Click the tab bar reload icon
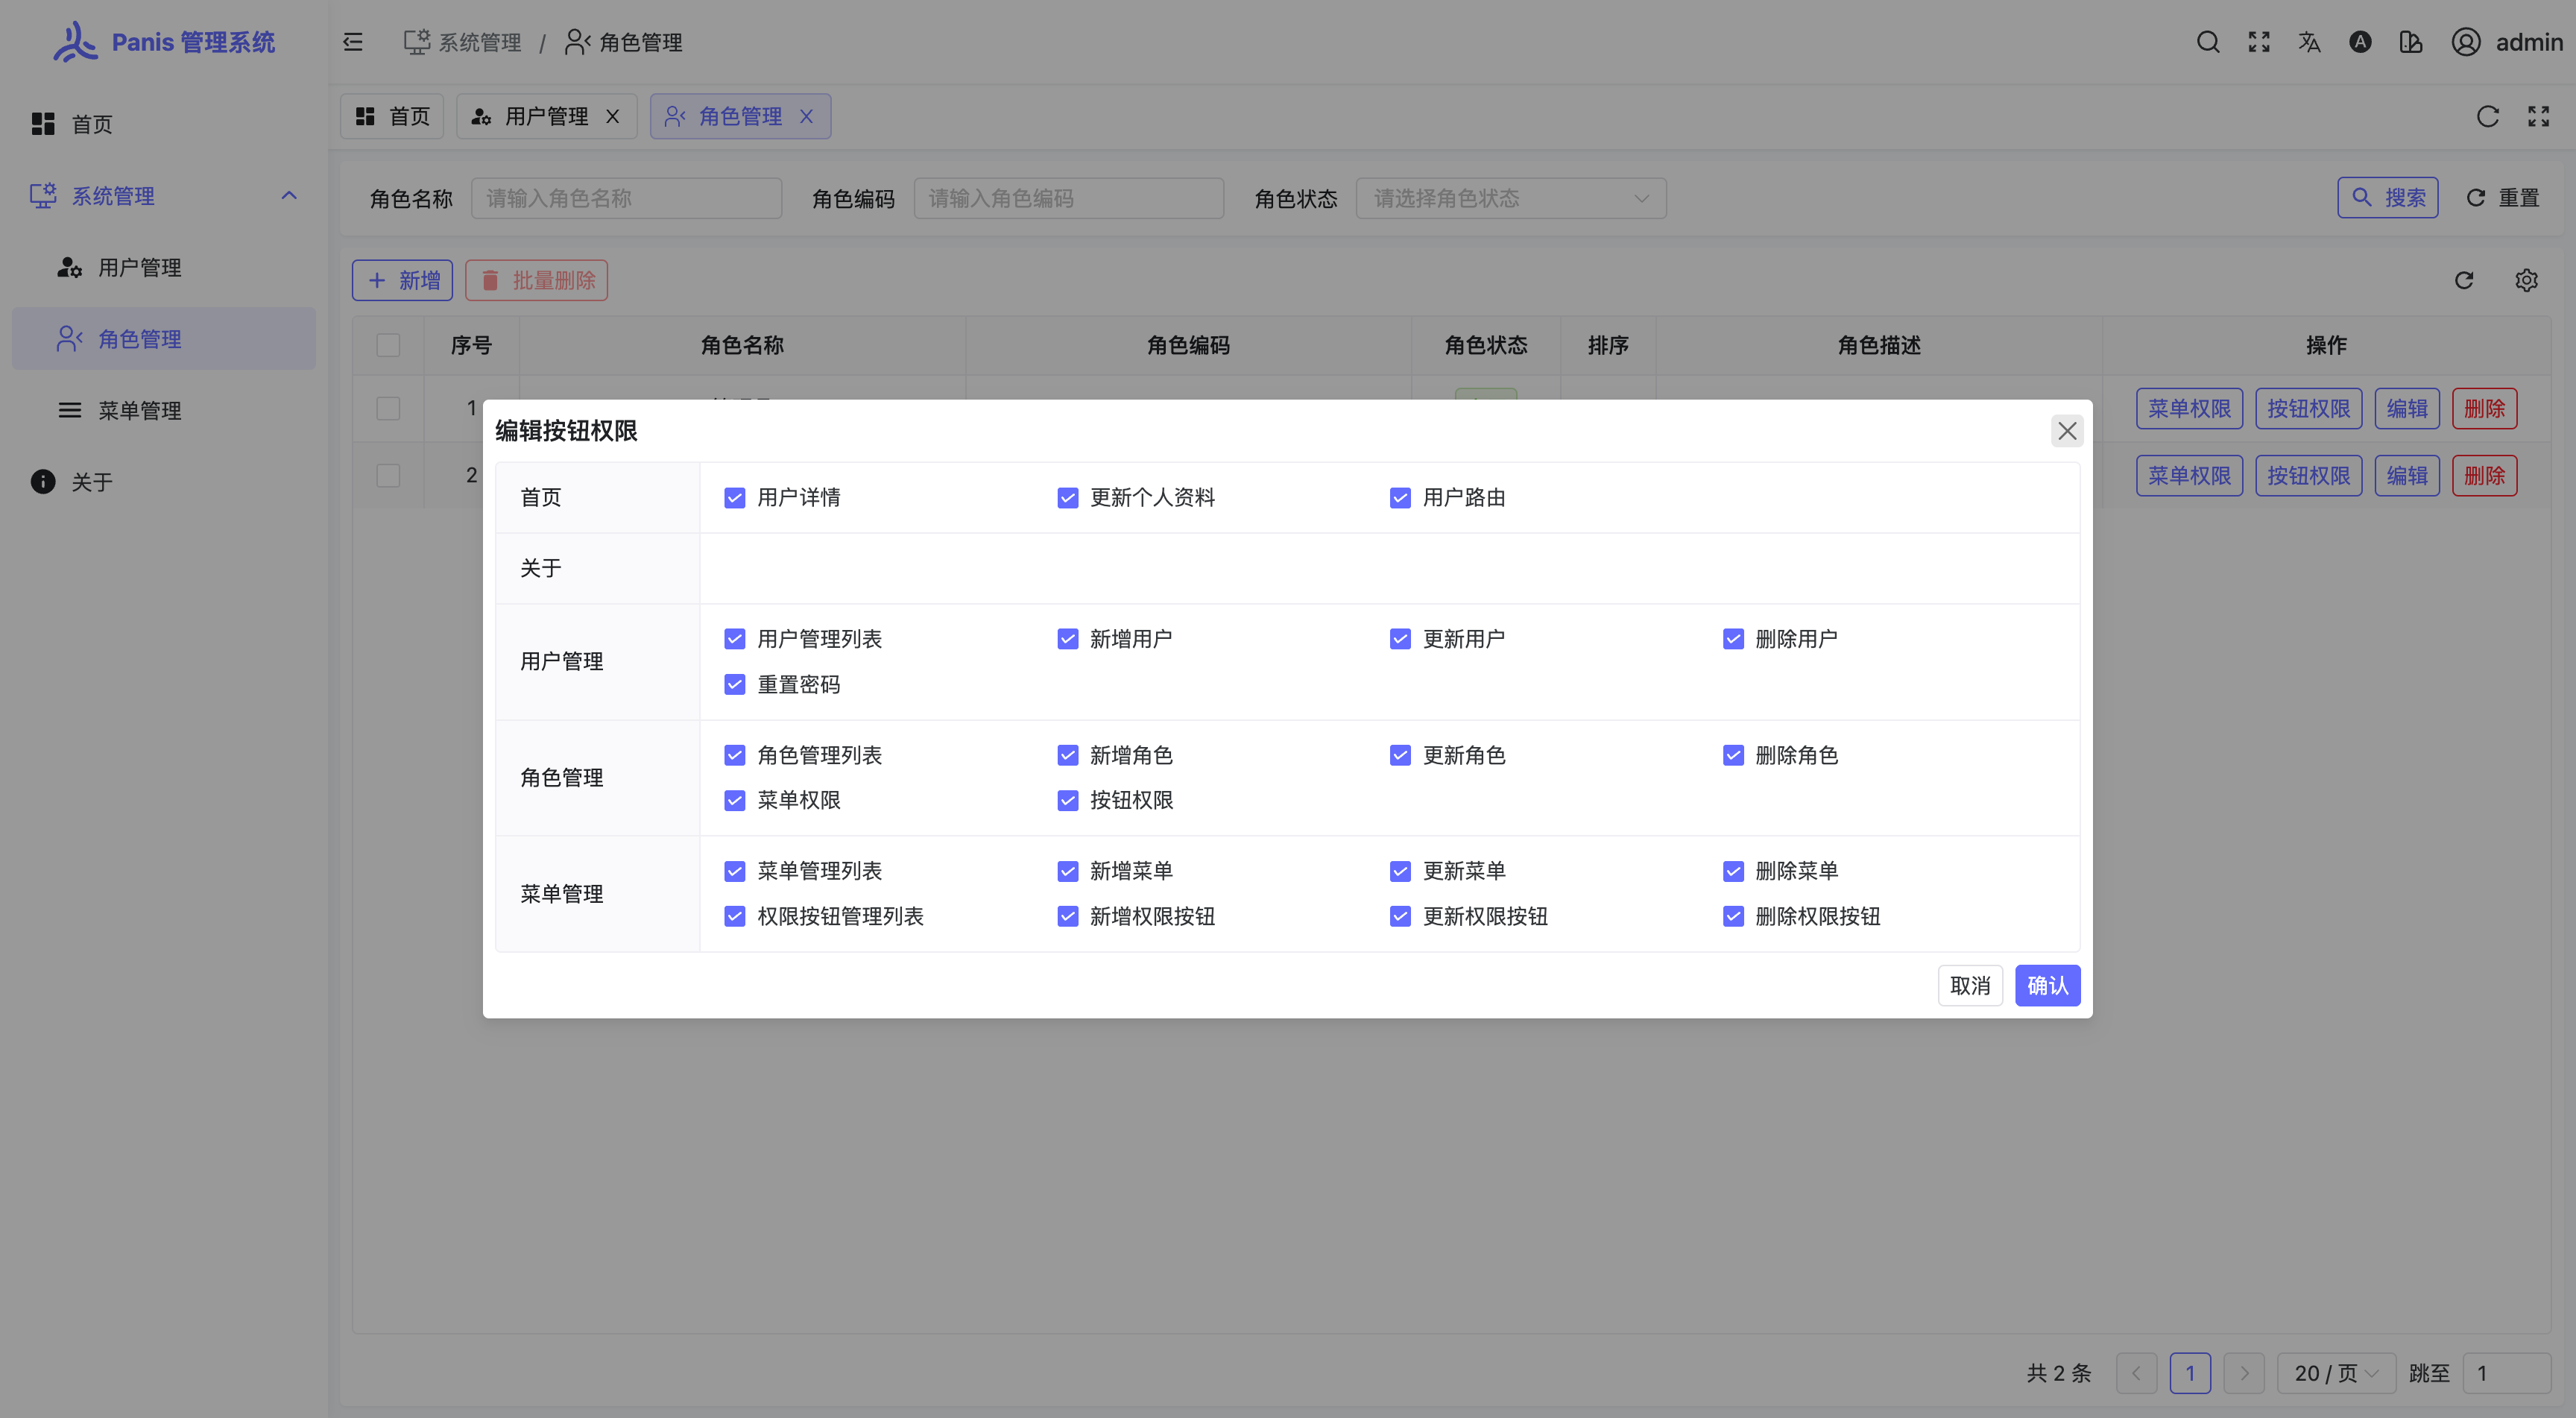2576x1418 pixels. click(x=2487, y=117)
